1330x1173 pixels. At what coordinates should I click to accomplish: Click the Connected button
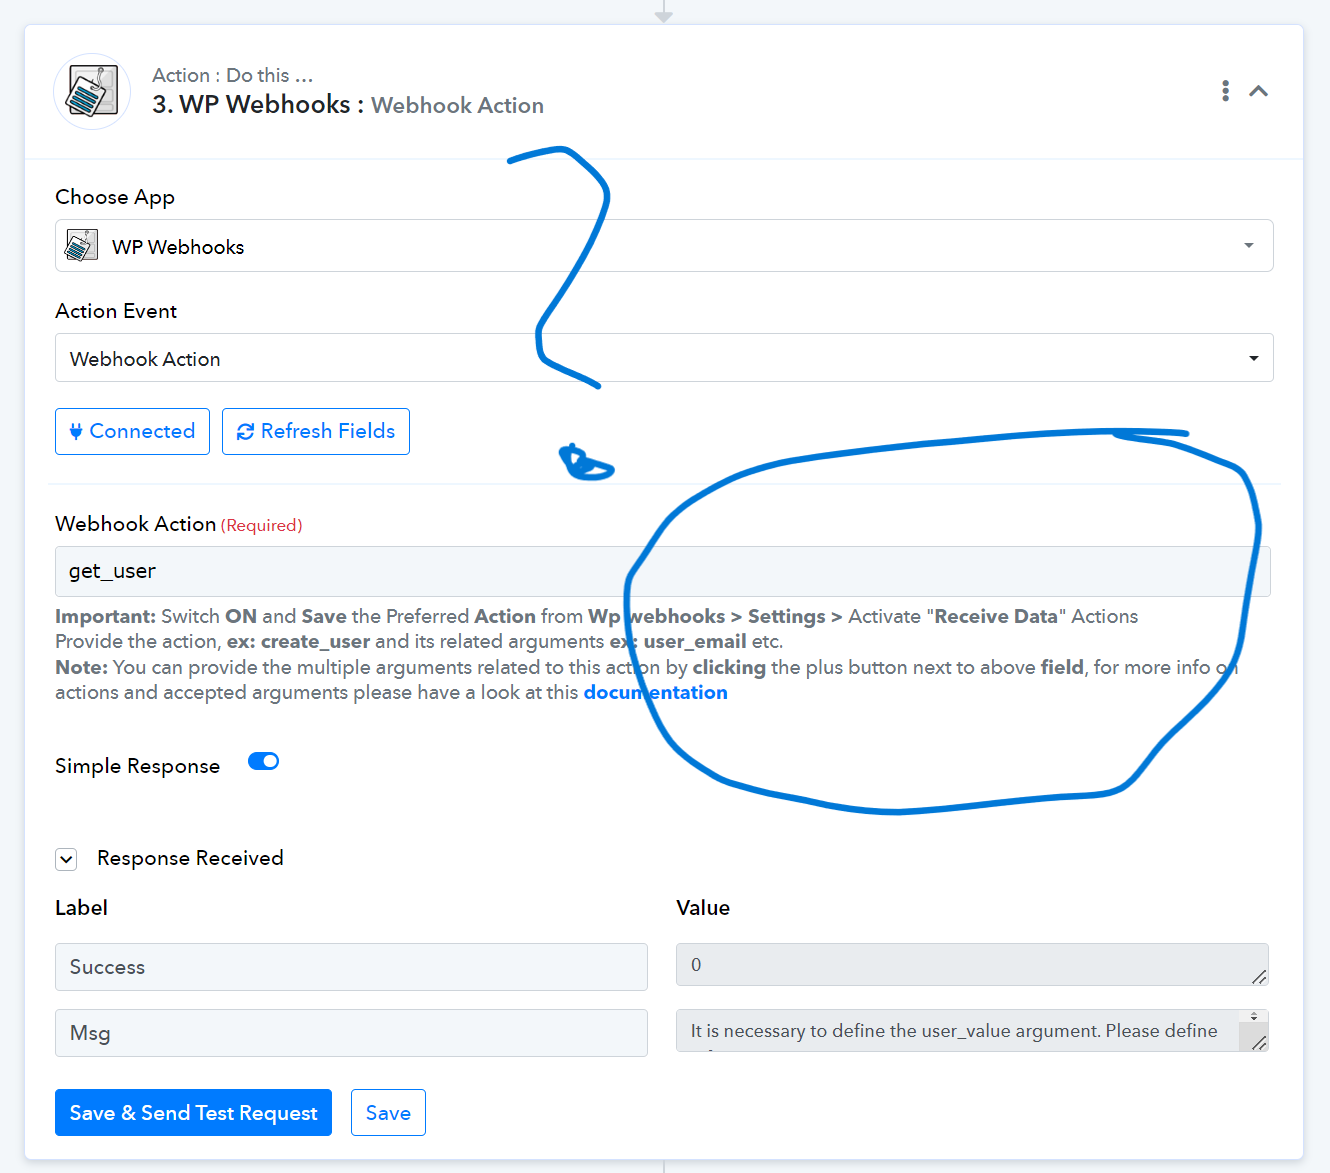point(132,431)
